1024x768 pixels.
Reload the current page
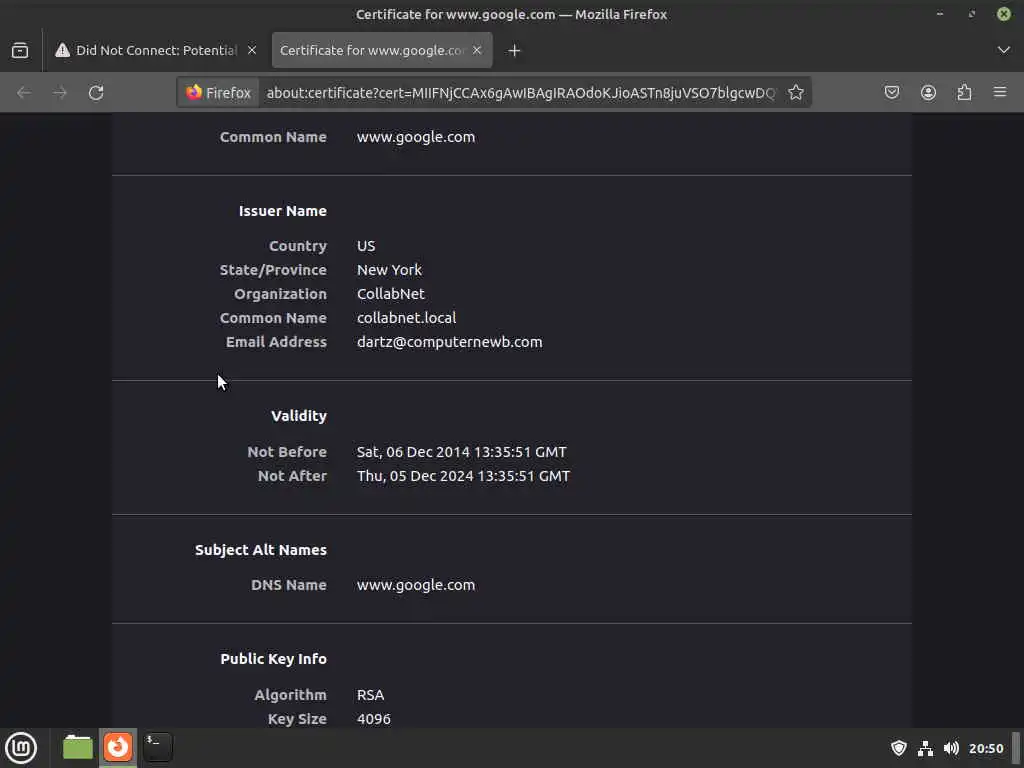96,93
